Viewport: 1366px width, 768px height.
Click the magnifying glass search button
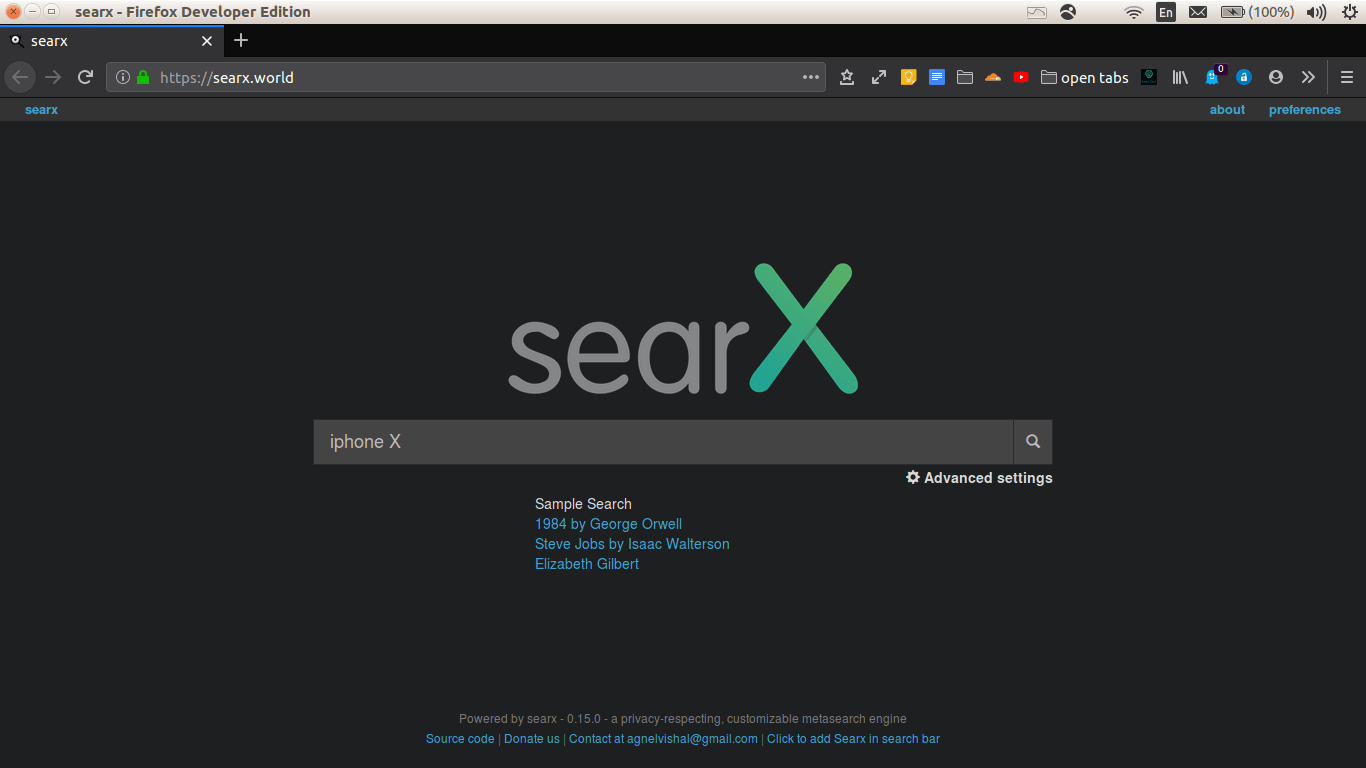tap(1032, 441)
